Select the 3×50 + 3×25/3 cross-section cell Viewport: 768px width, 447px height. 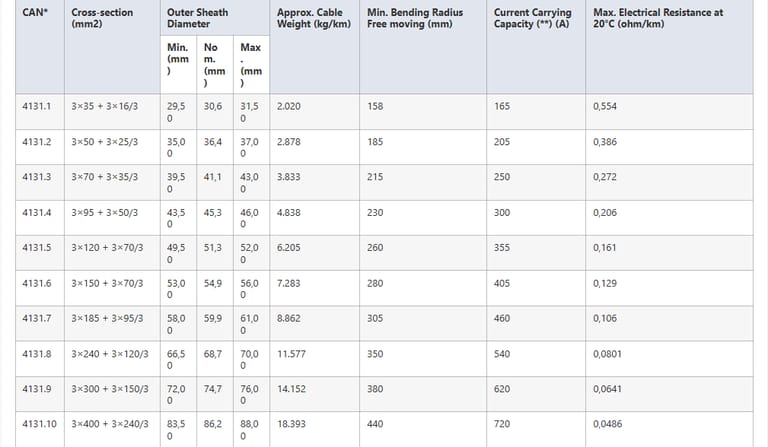(104, 142)
